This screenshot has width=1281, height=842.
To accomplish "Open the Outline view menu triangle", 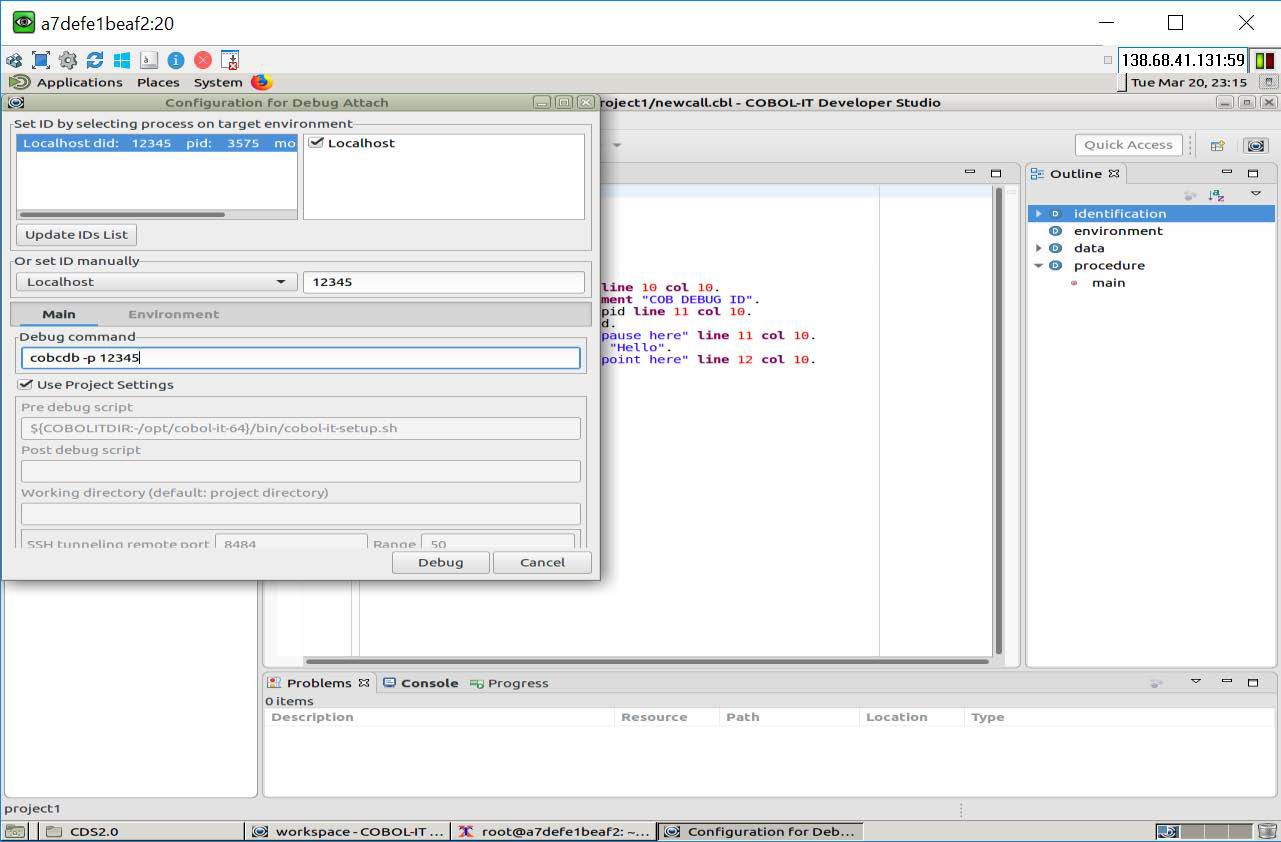I will pyautogui.click(x=1254, y=194).
